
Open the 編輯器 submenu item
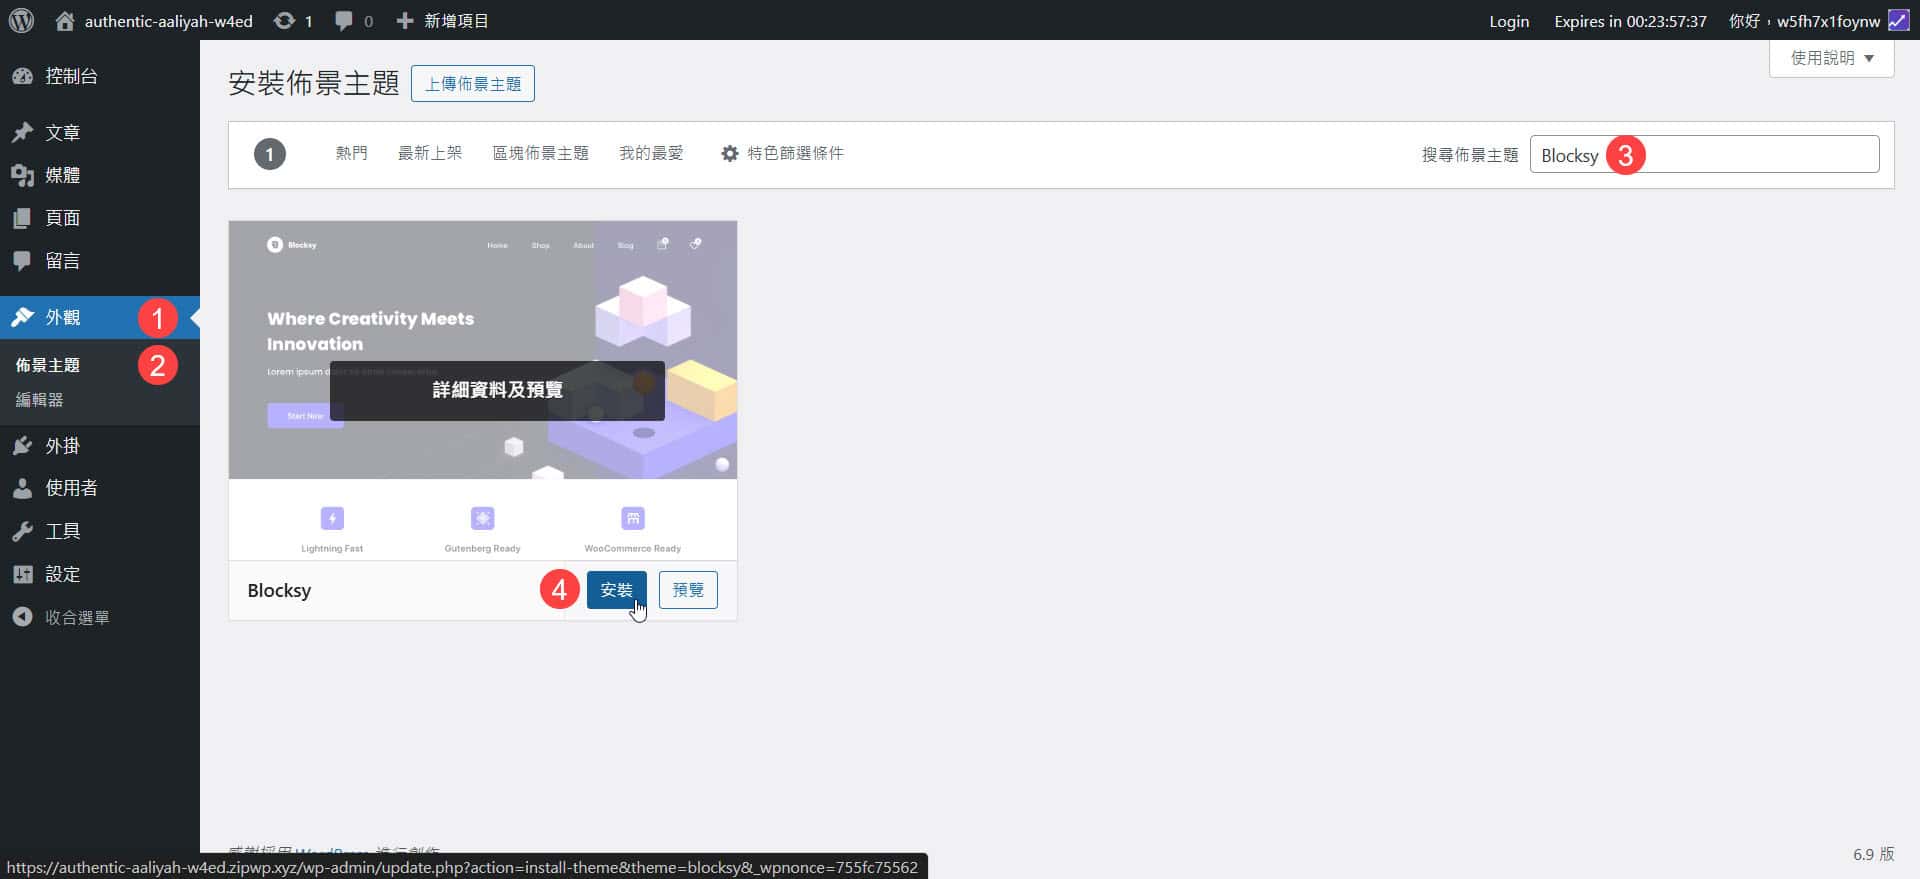(x=39, y=400)
